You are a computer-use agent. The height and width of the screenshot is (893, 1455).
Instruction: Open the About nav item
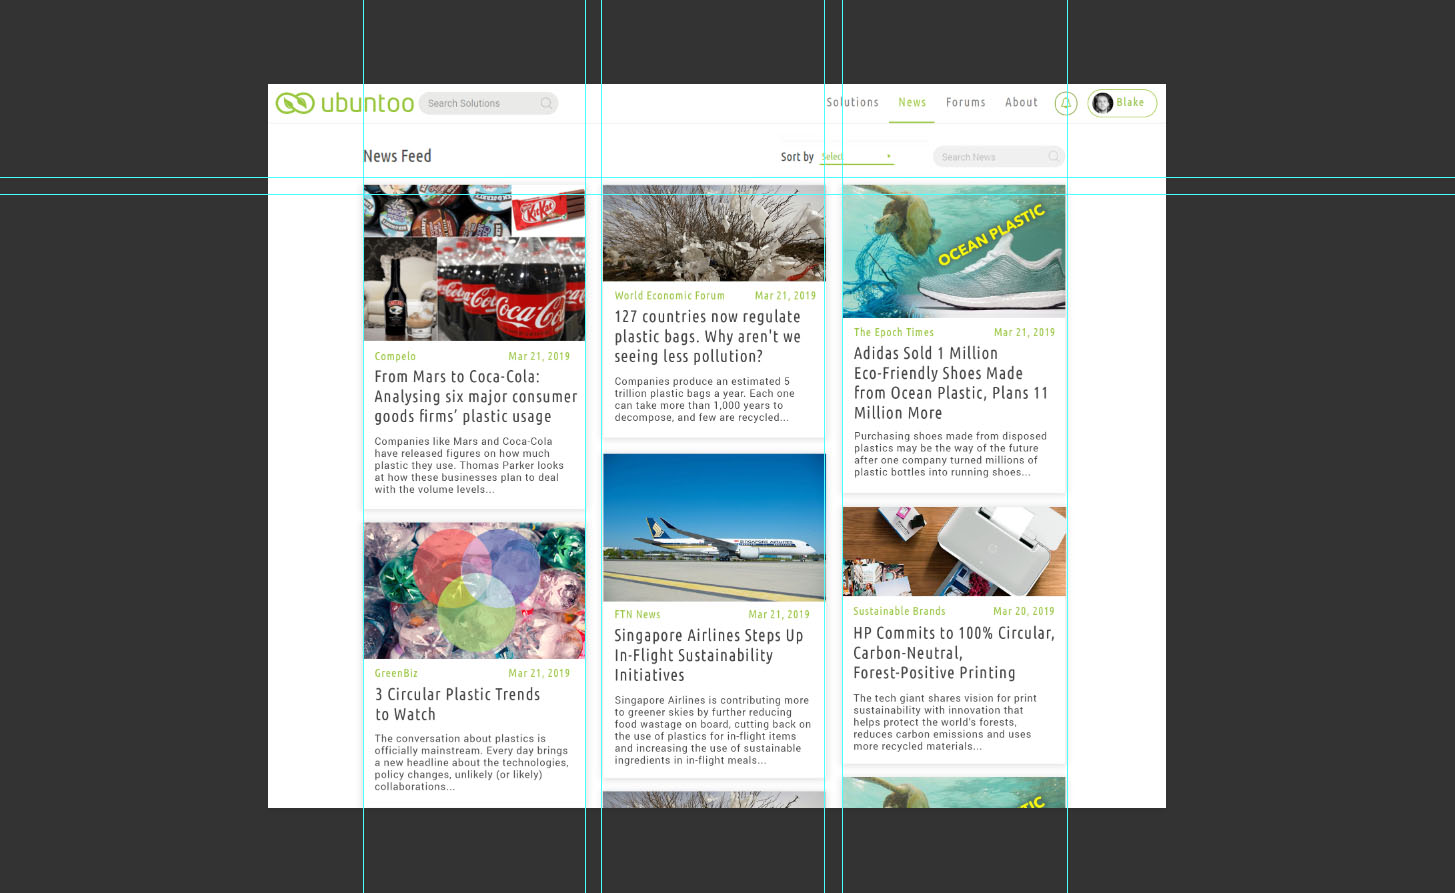(x=1021, y=102)
